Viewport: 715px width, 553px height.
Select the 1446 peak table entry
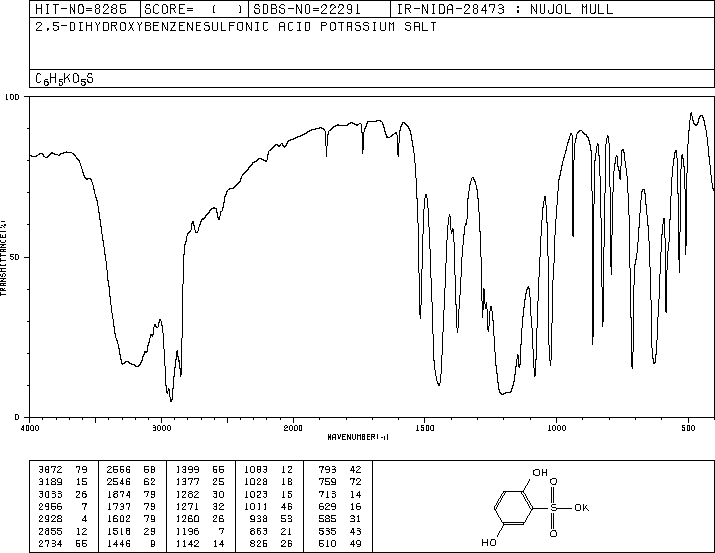tap(131, 543)
